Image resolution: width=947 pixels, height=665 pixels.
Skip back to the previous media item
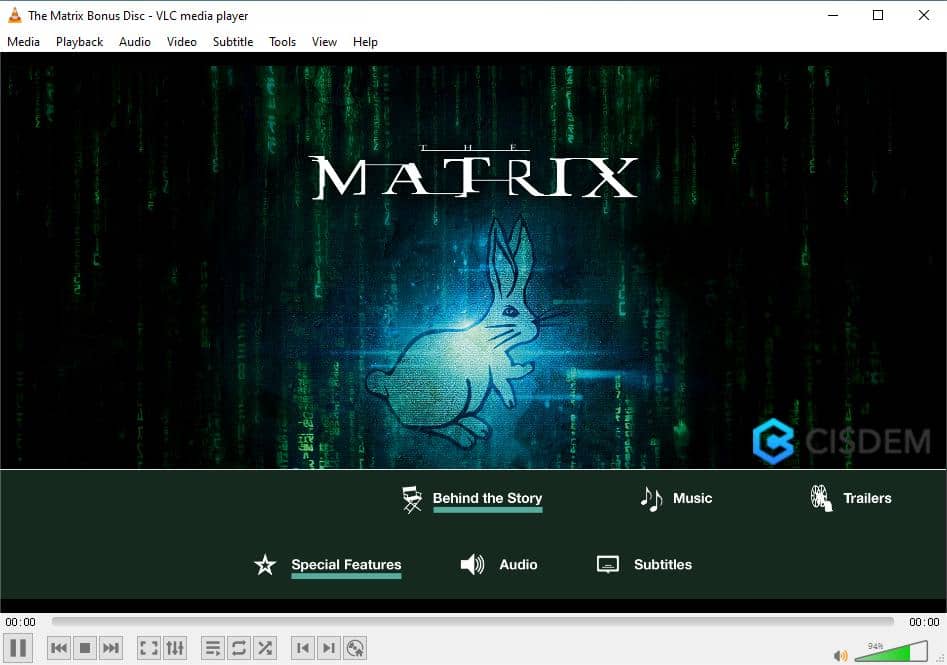[58, 647]
